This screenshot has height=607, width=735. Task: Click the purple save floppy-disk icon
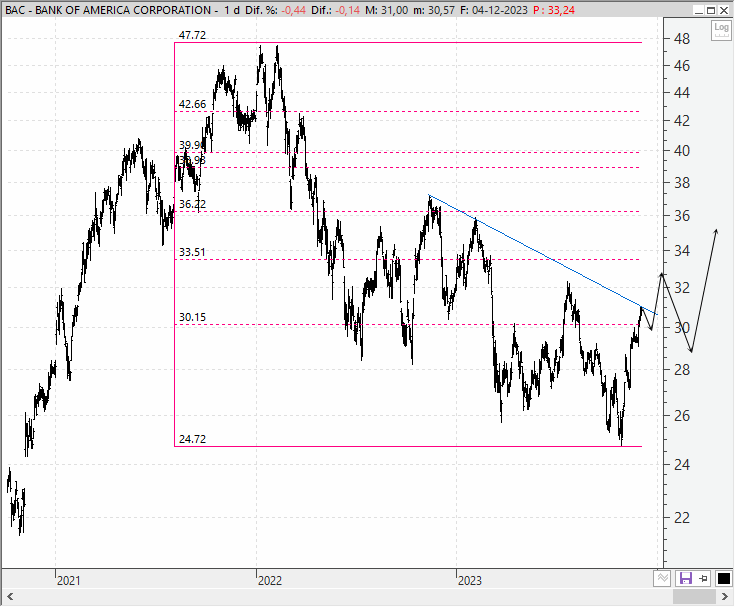[685, 578]
